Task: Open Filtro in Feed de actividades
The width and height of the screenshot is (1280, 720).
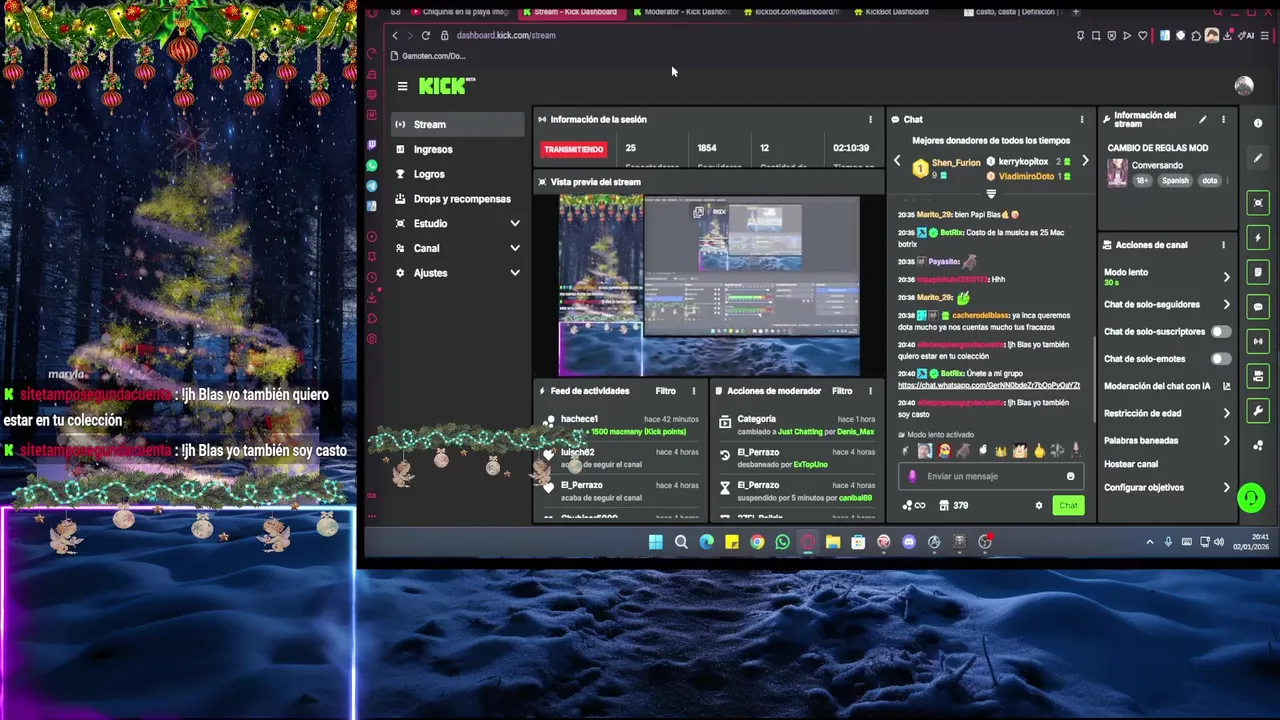Action: point(665,391)
